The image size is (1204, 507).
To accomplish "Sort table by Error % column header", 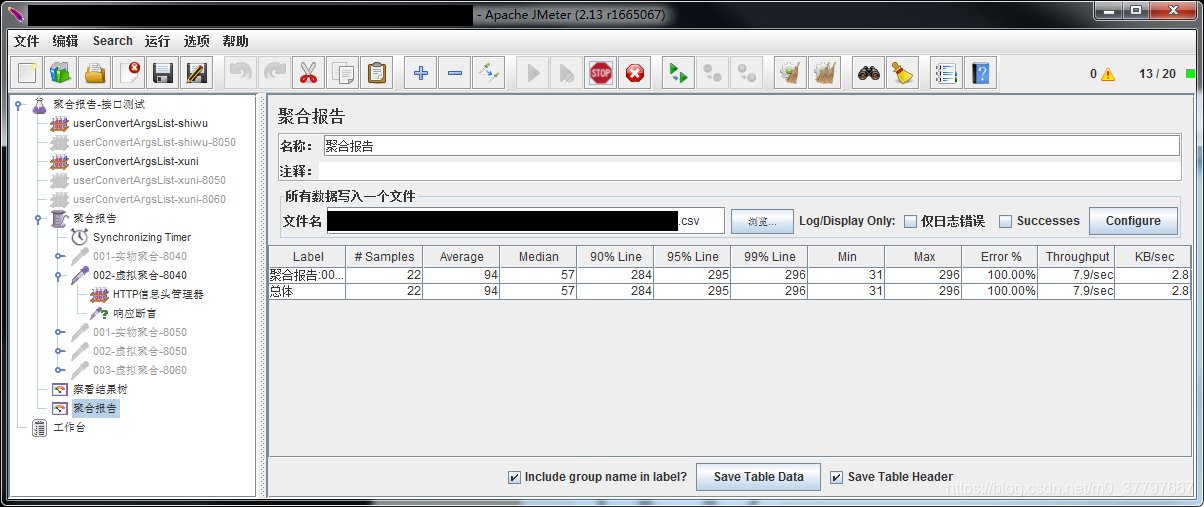I will [x=1000, y=257].
